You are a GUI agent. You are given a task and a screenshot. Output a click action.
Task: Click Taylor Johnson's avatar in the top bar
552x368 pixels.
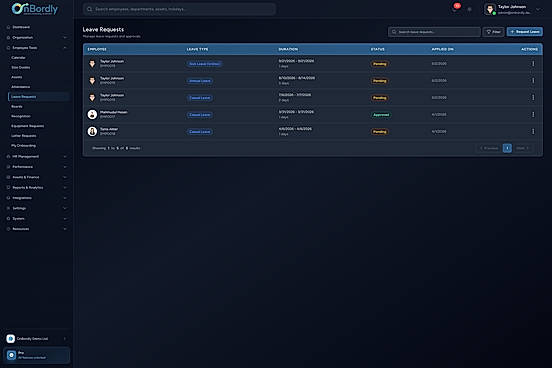coord(490,9)
